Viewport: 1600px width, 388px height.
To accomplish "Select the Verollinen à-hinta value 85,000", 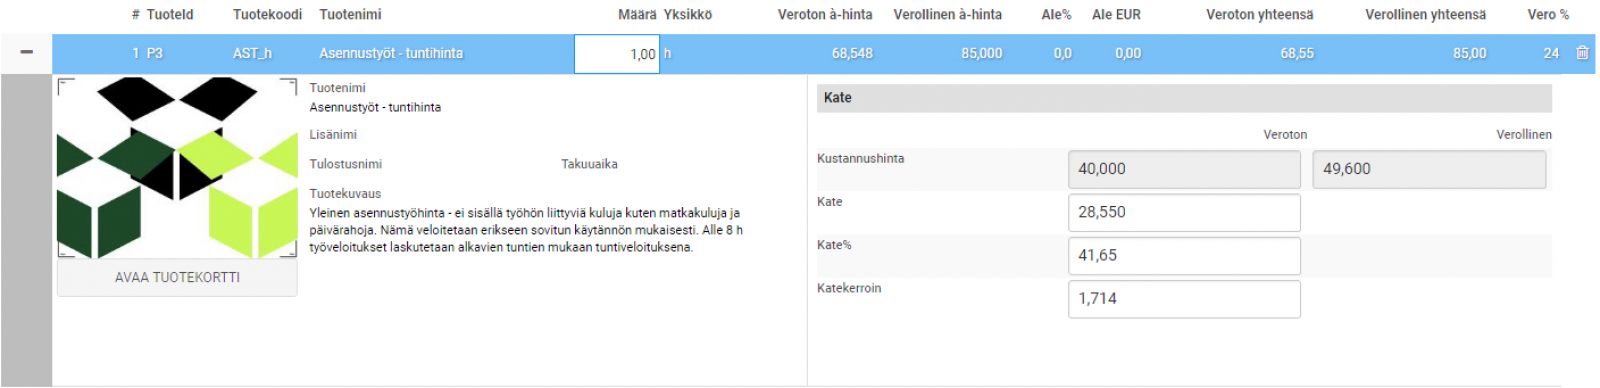I will click(982, 53).
